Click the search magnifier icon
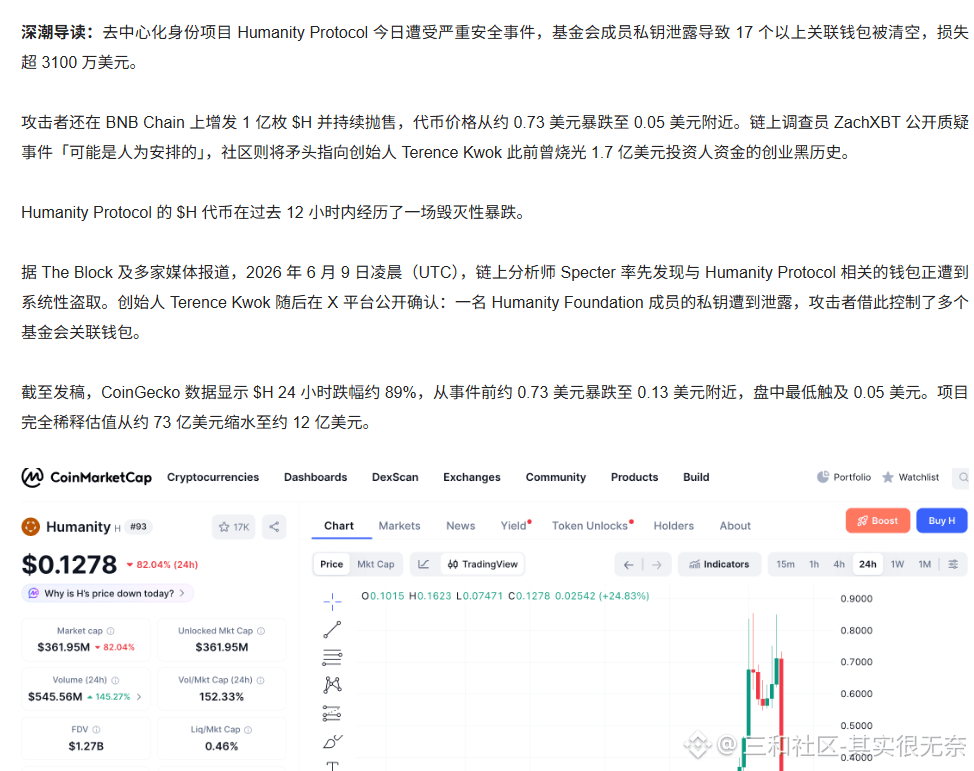Viewport: 974px width, 771px height. [x=963, y=477]
